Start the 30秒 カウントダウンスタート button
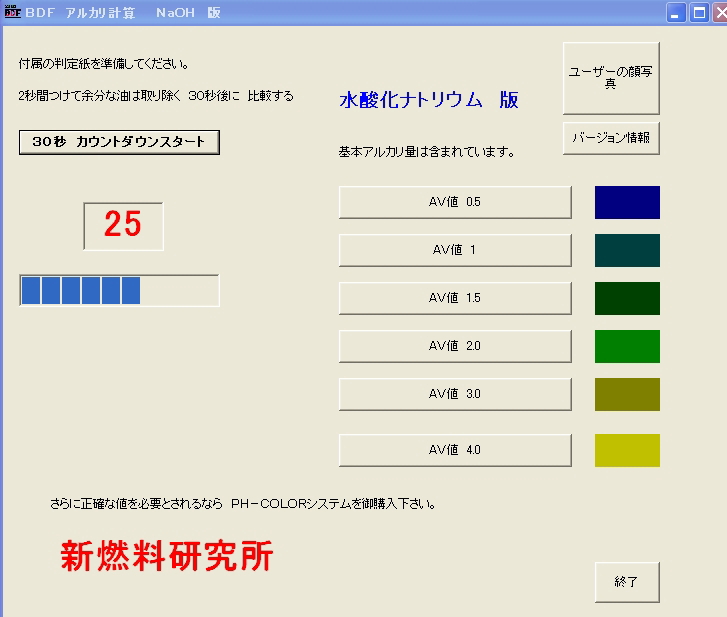The image size is (727, 617). [119, 142]
